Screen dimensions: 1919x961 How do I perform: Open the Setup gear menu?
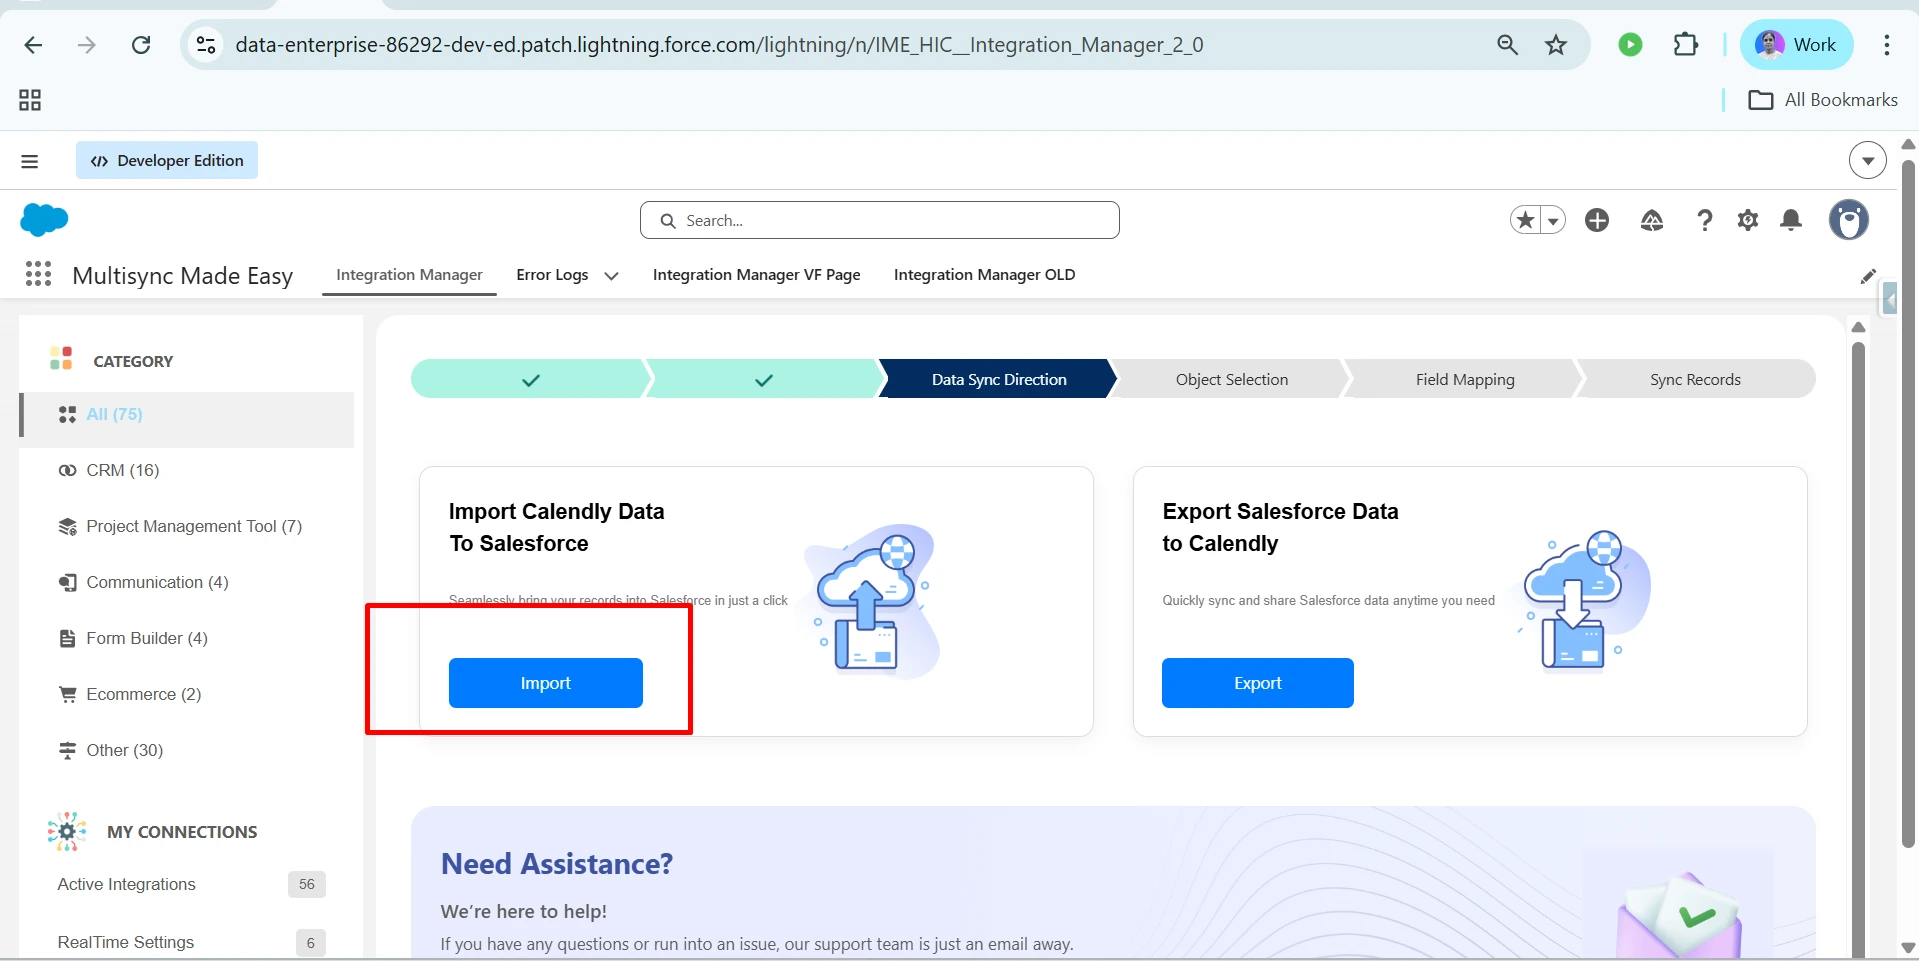click(1748, 220)
